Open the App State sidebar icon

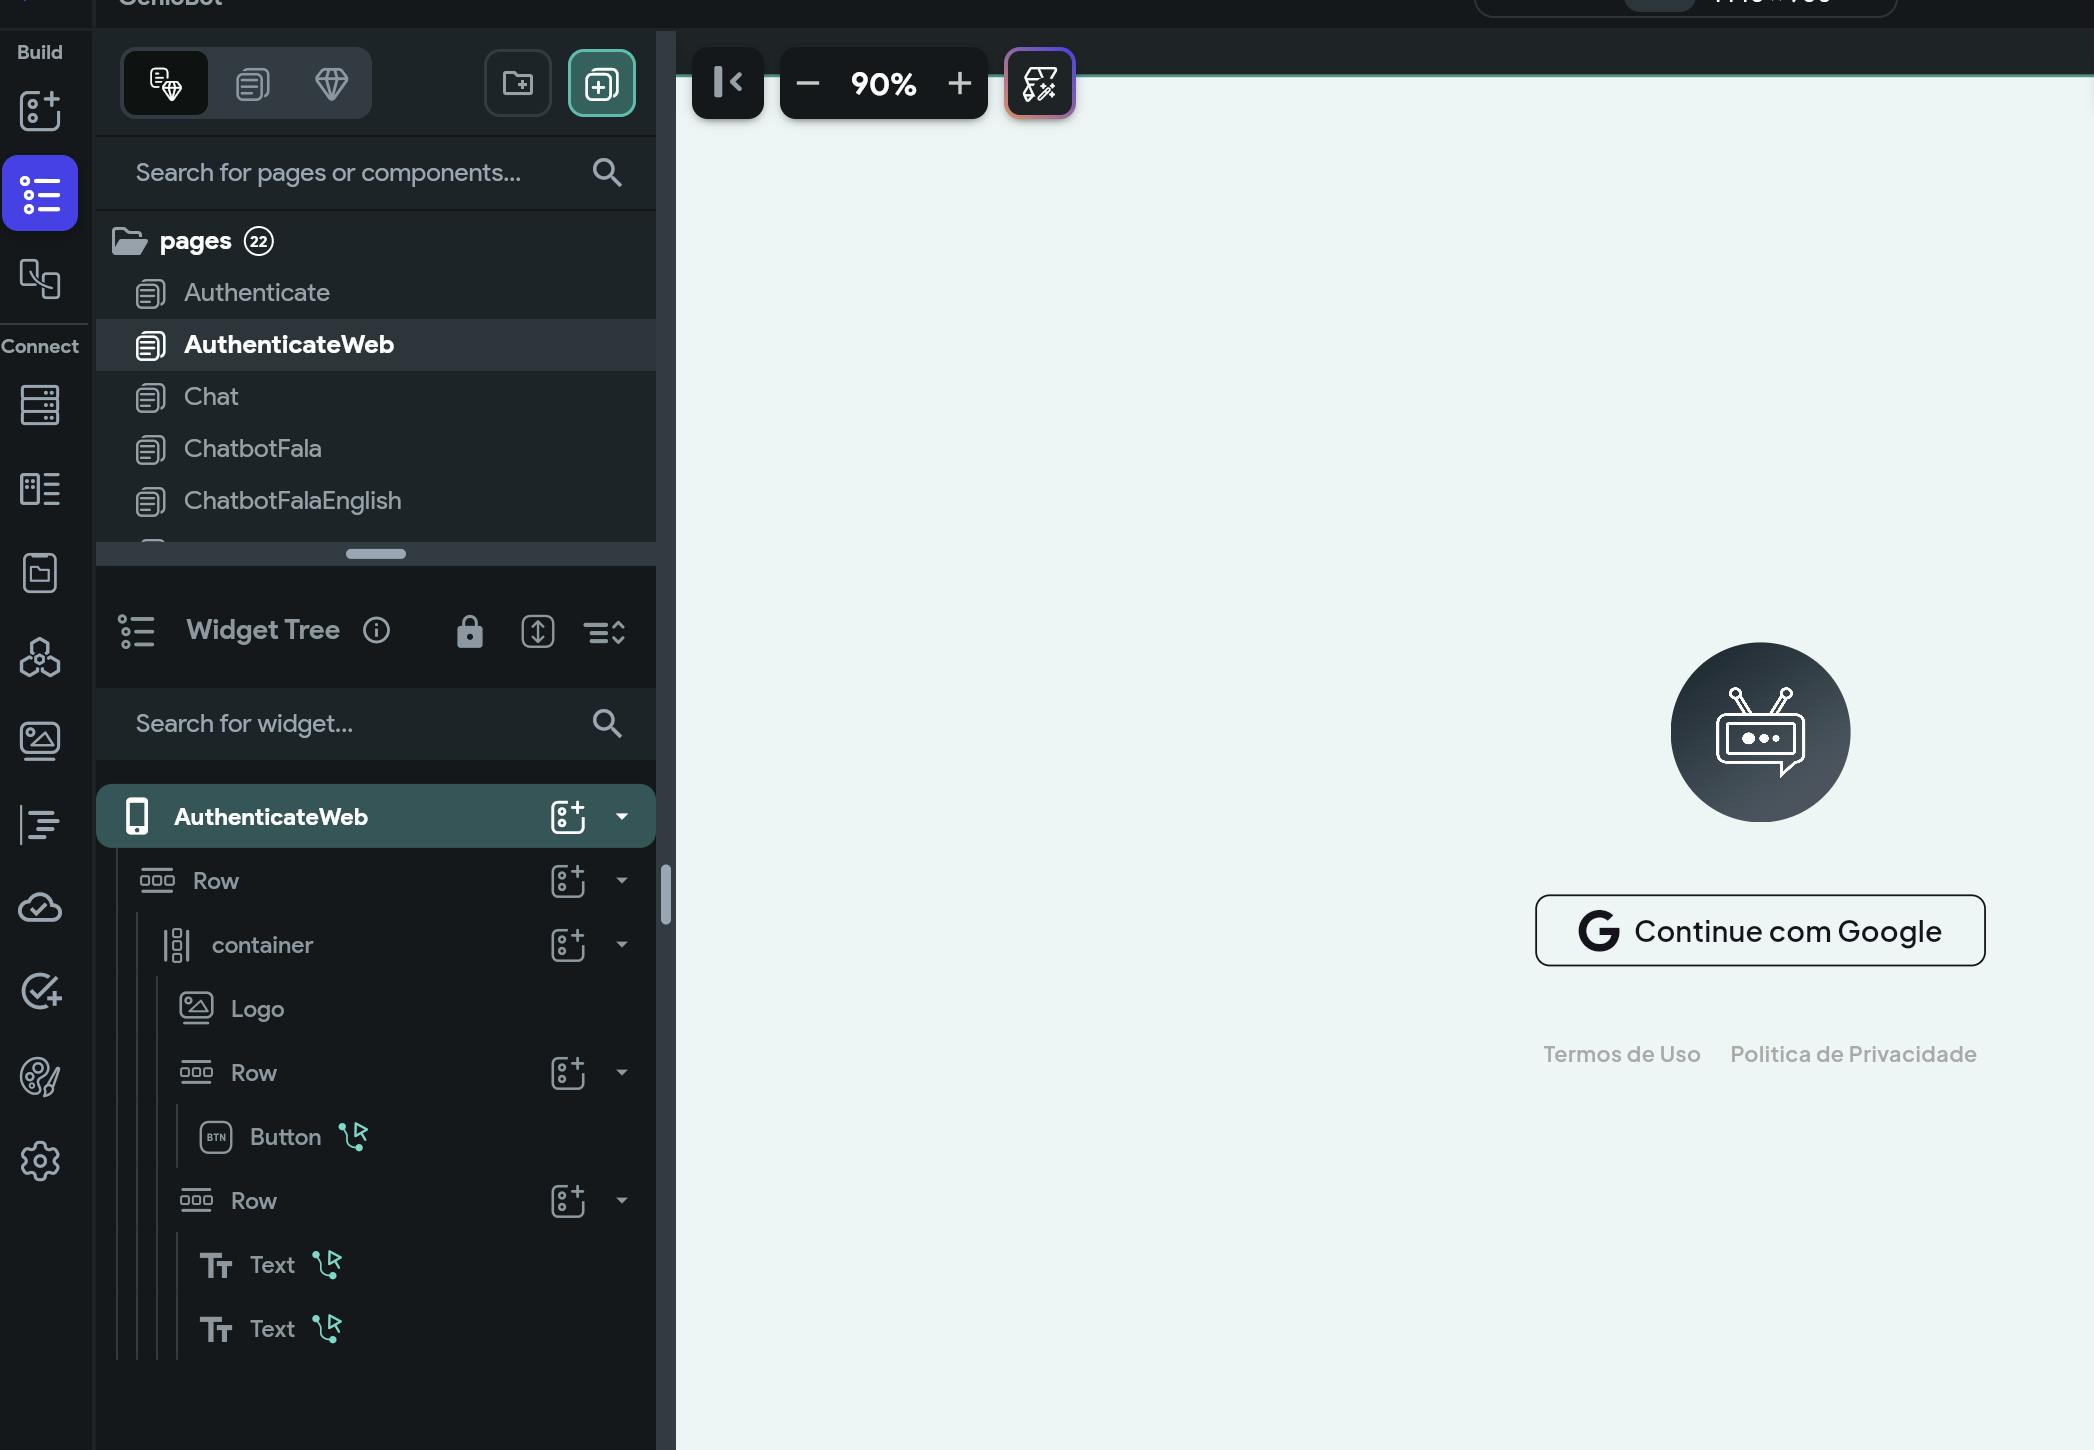tap(40, 573)
